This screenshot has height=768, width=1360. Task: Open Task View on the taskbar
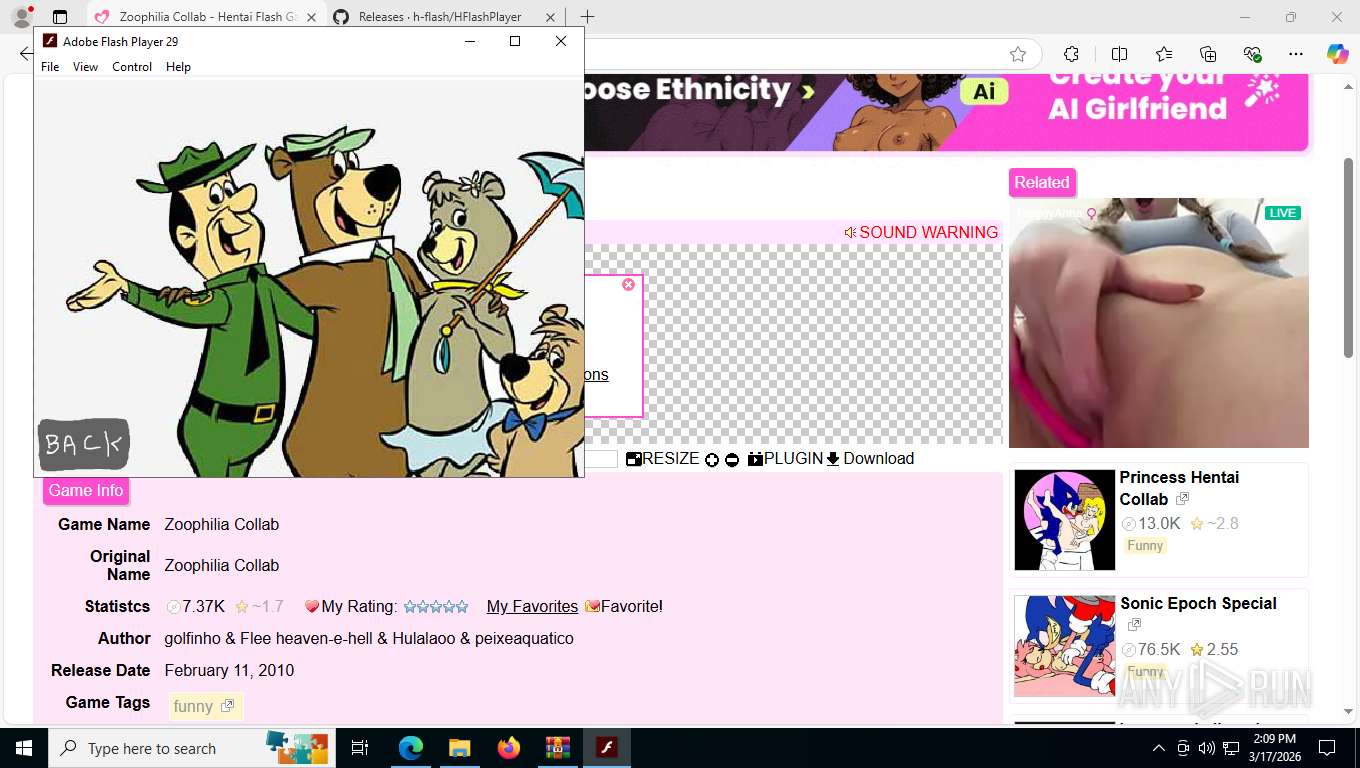point(360,748)
